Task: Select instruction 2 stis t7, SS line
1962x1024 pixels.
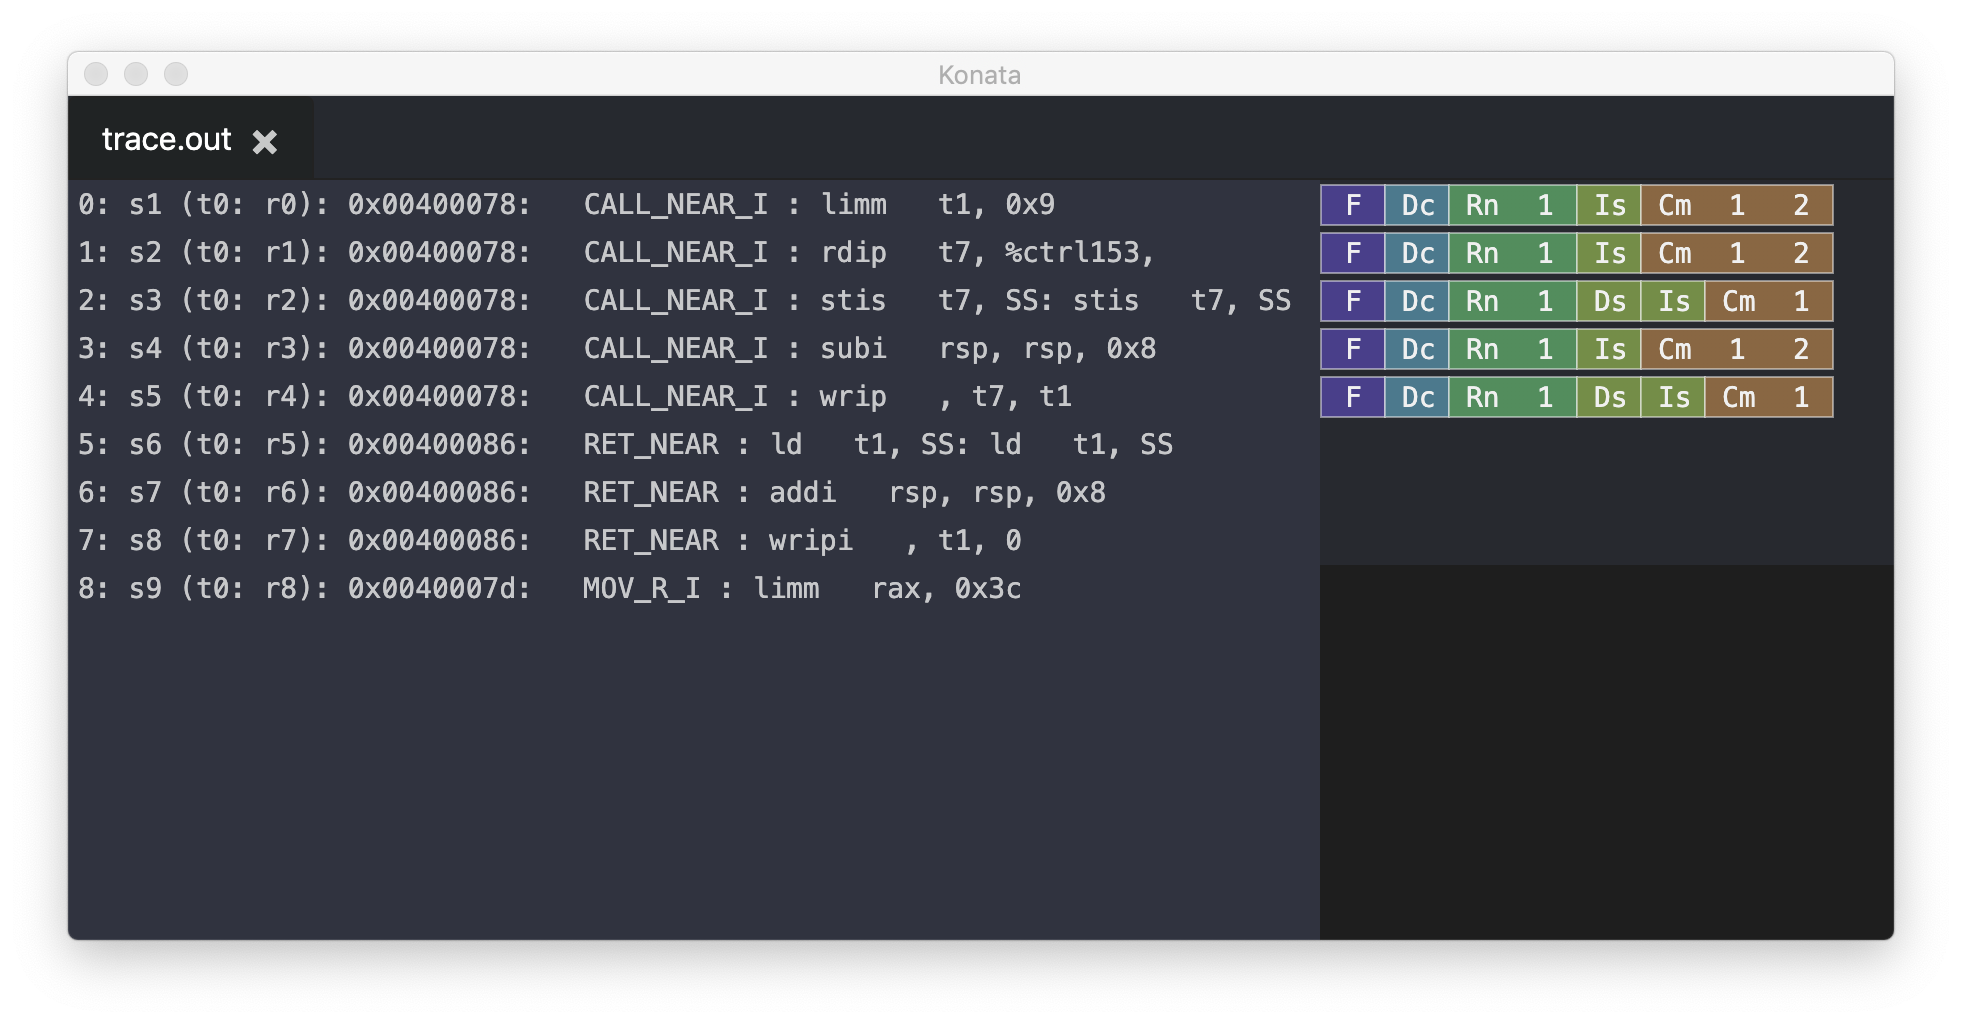Action: pyautogui.click(x=684, y=301)
